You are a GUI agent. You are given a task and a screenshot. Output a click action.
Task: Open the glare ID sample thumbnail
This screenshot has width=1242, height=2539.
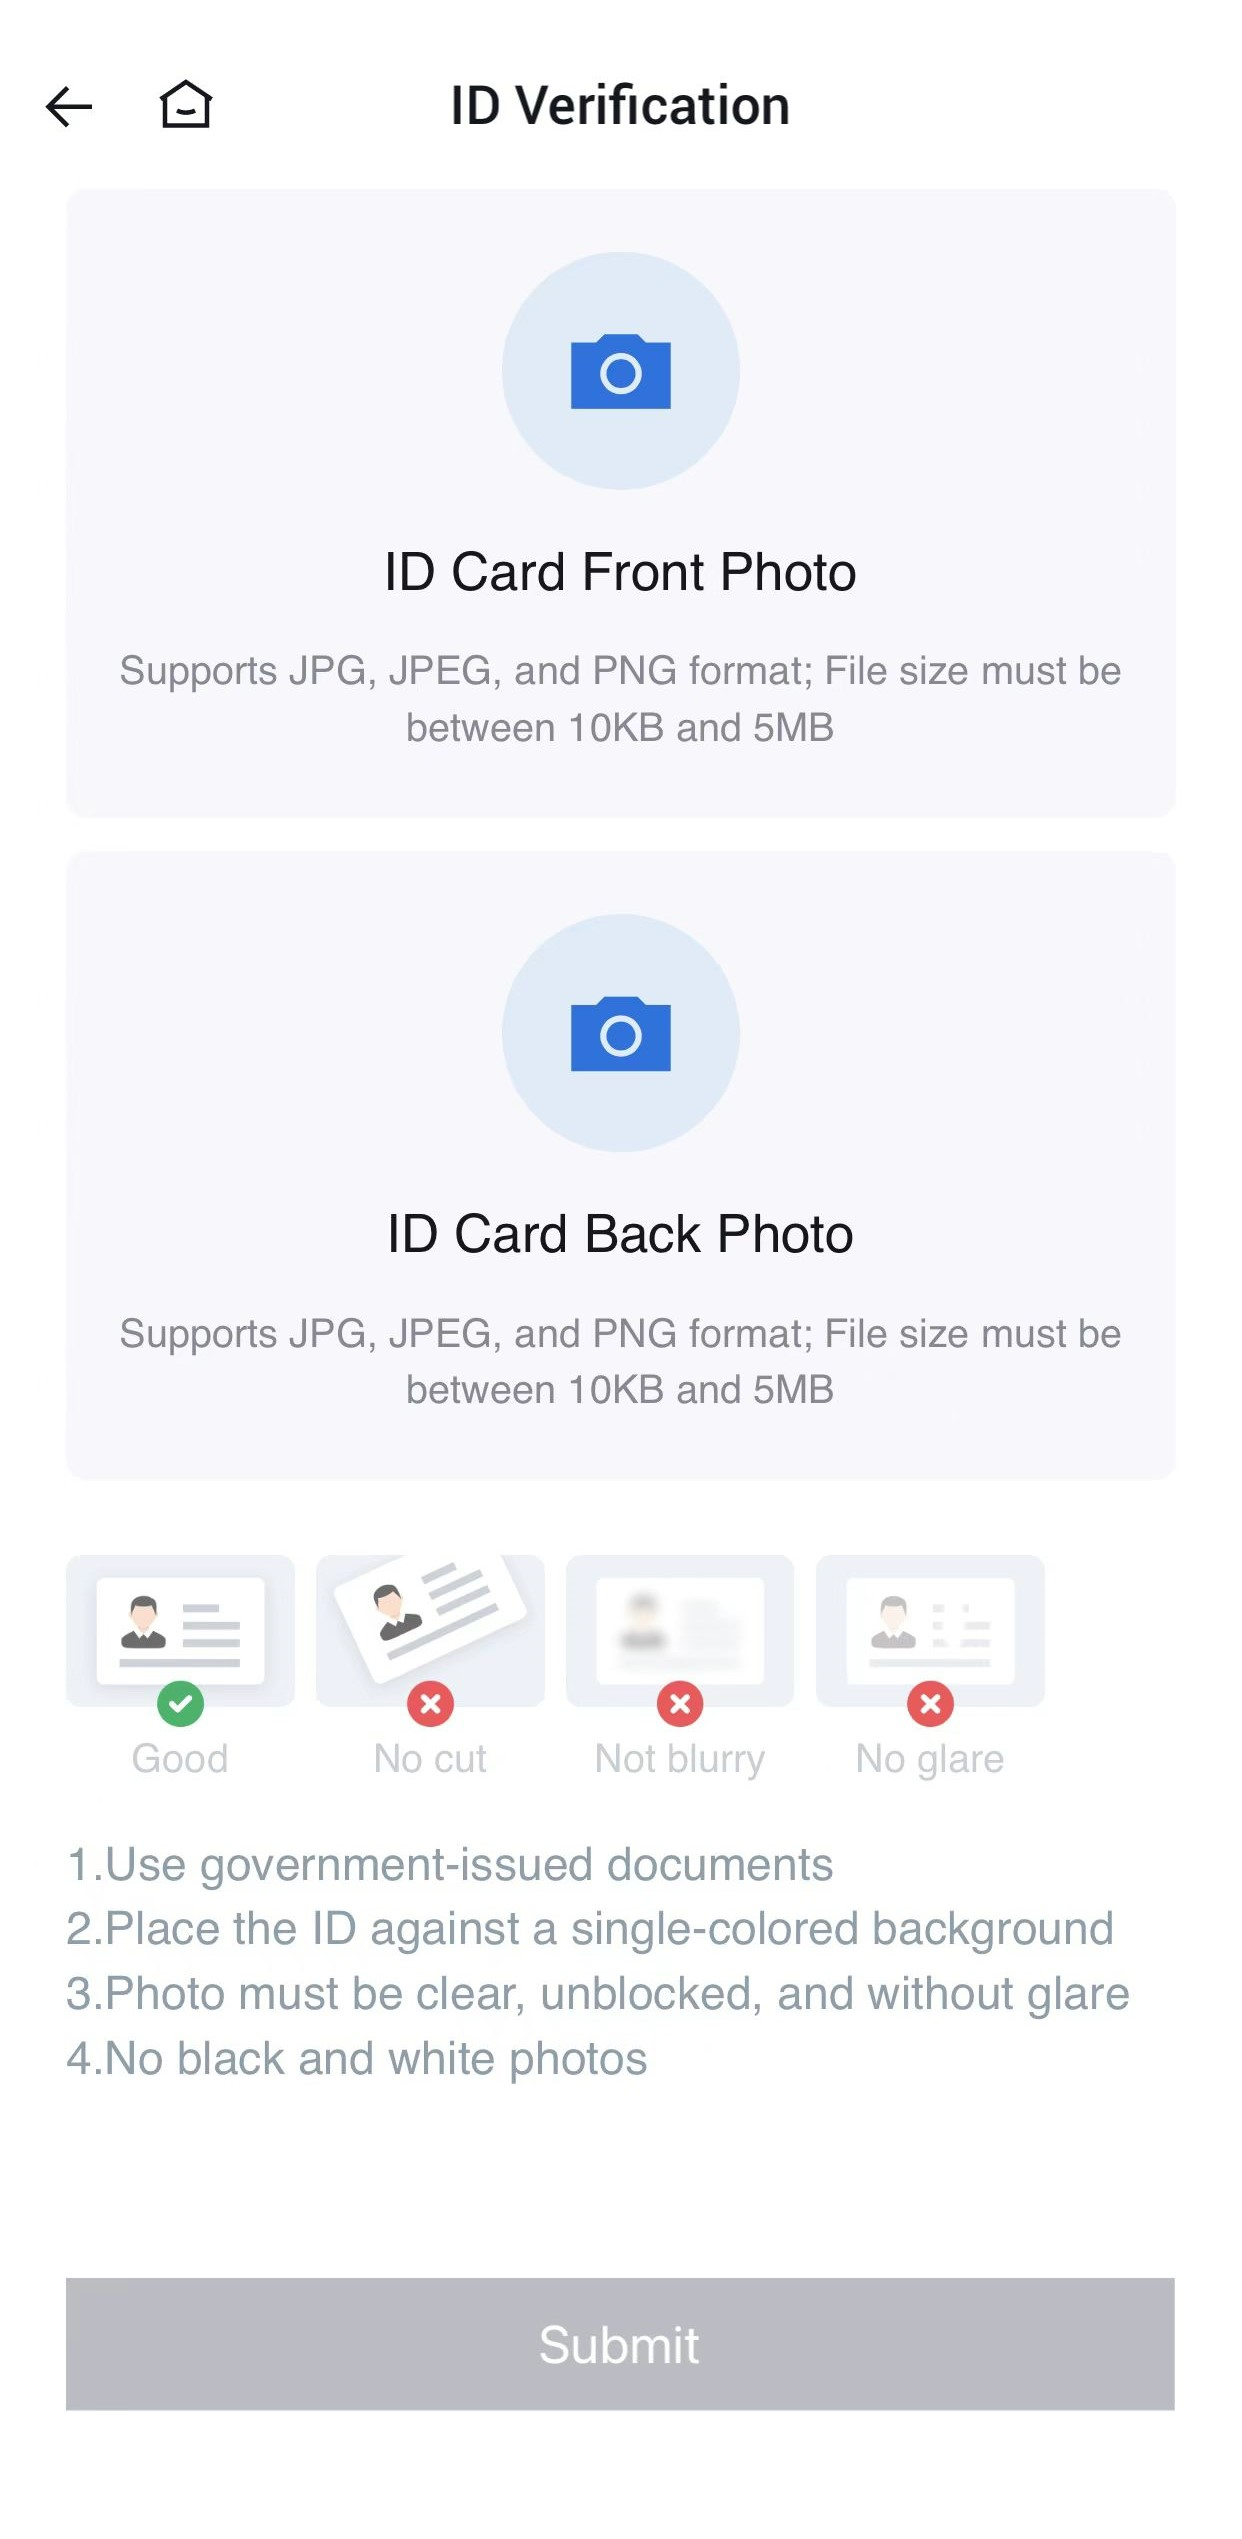930,1630
